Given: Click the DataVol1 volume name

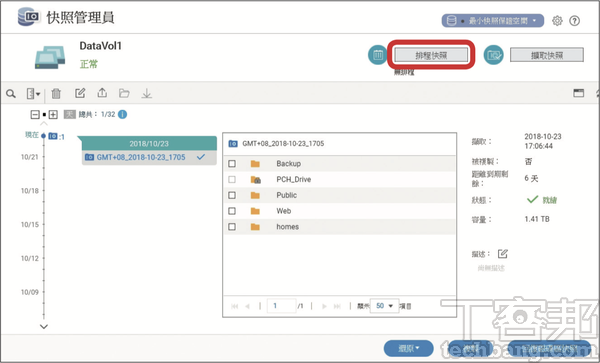Looking at the screenshot, I should (101, 46).
